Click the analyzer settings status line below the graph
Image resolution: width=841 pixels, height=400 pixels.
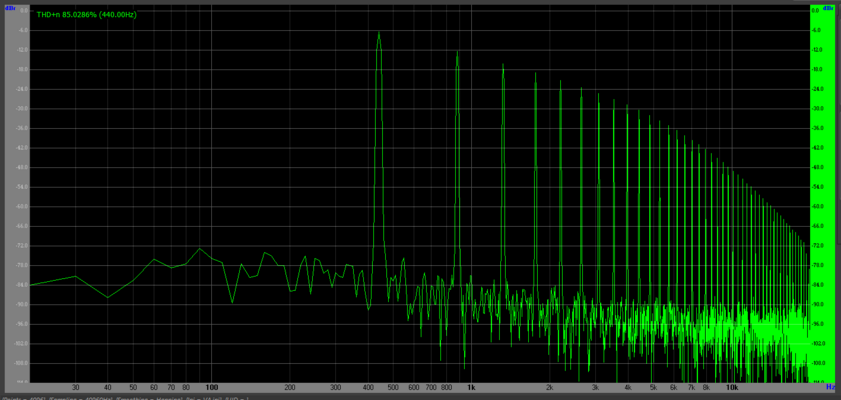pos(127,398)
